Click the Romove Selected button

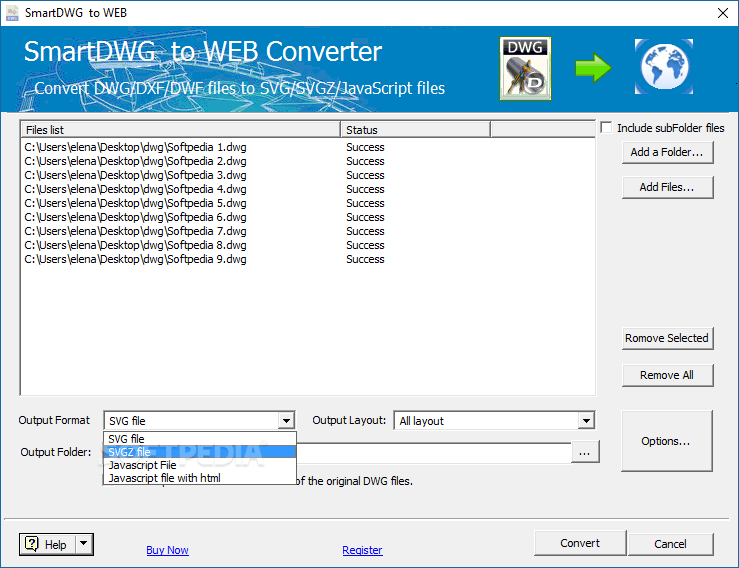(x=667, y=338)
